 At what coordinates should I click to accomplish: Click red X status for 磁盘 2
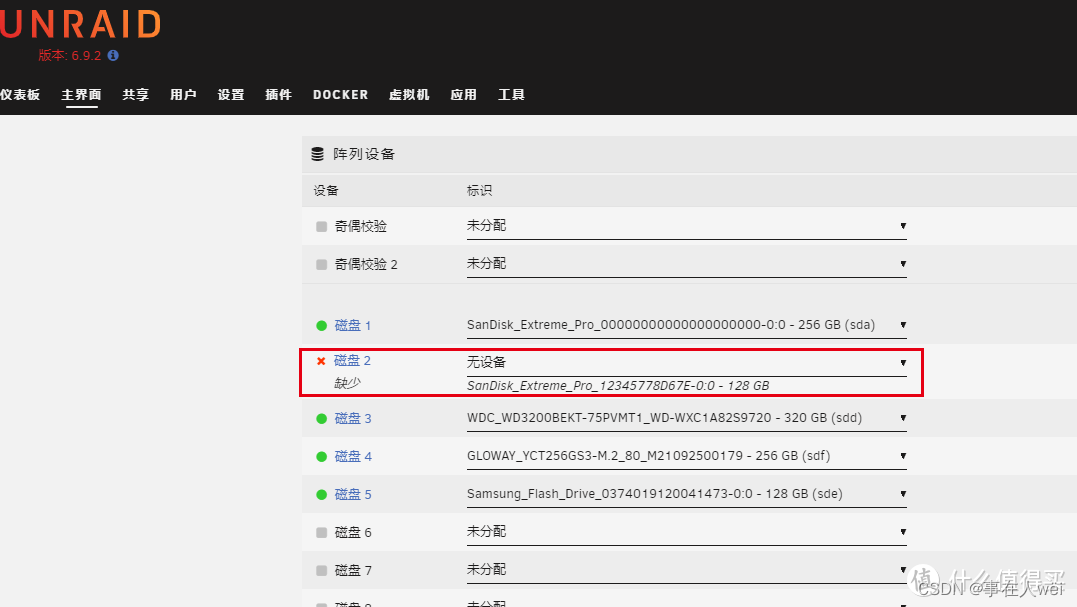pyautogui.click(x=321, y=361)
